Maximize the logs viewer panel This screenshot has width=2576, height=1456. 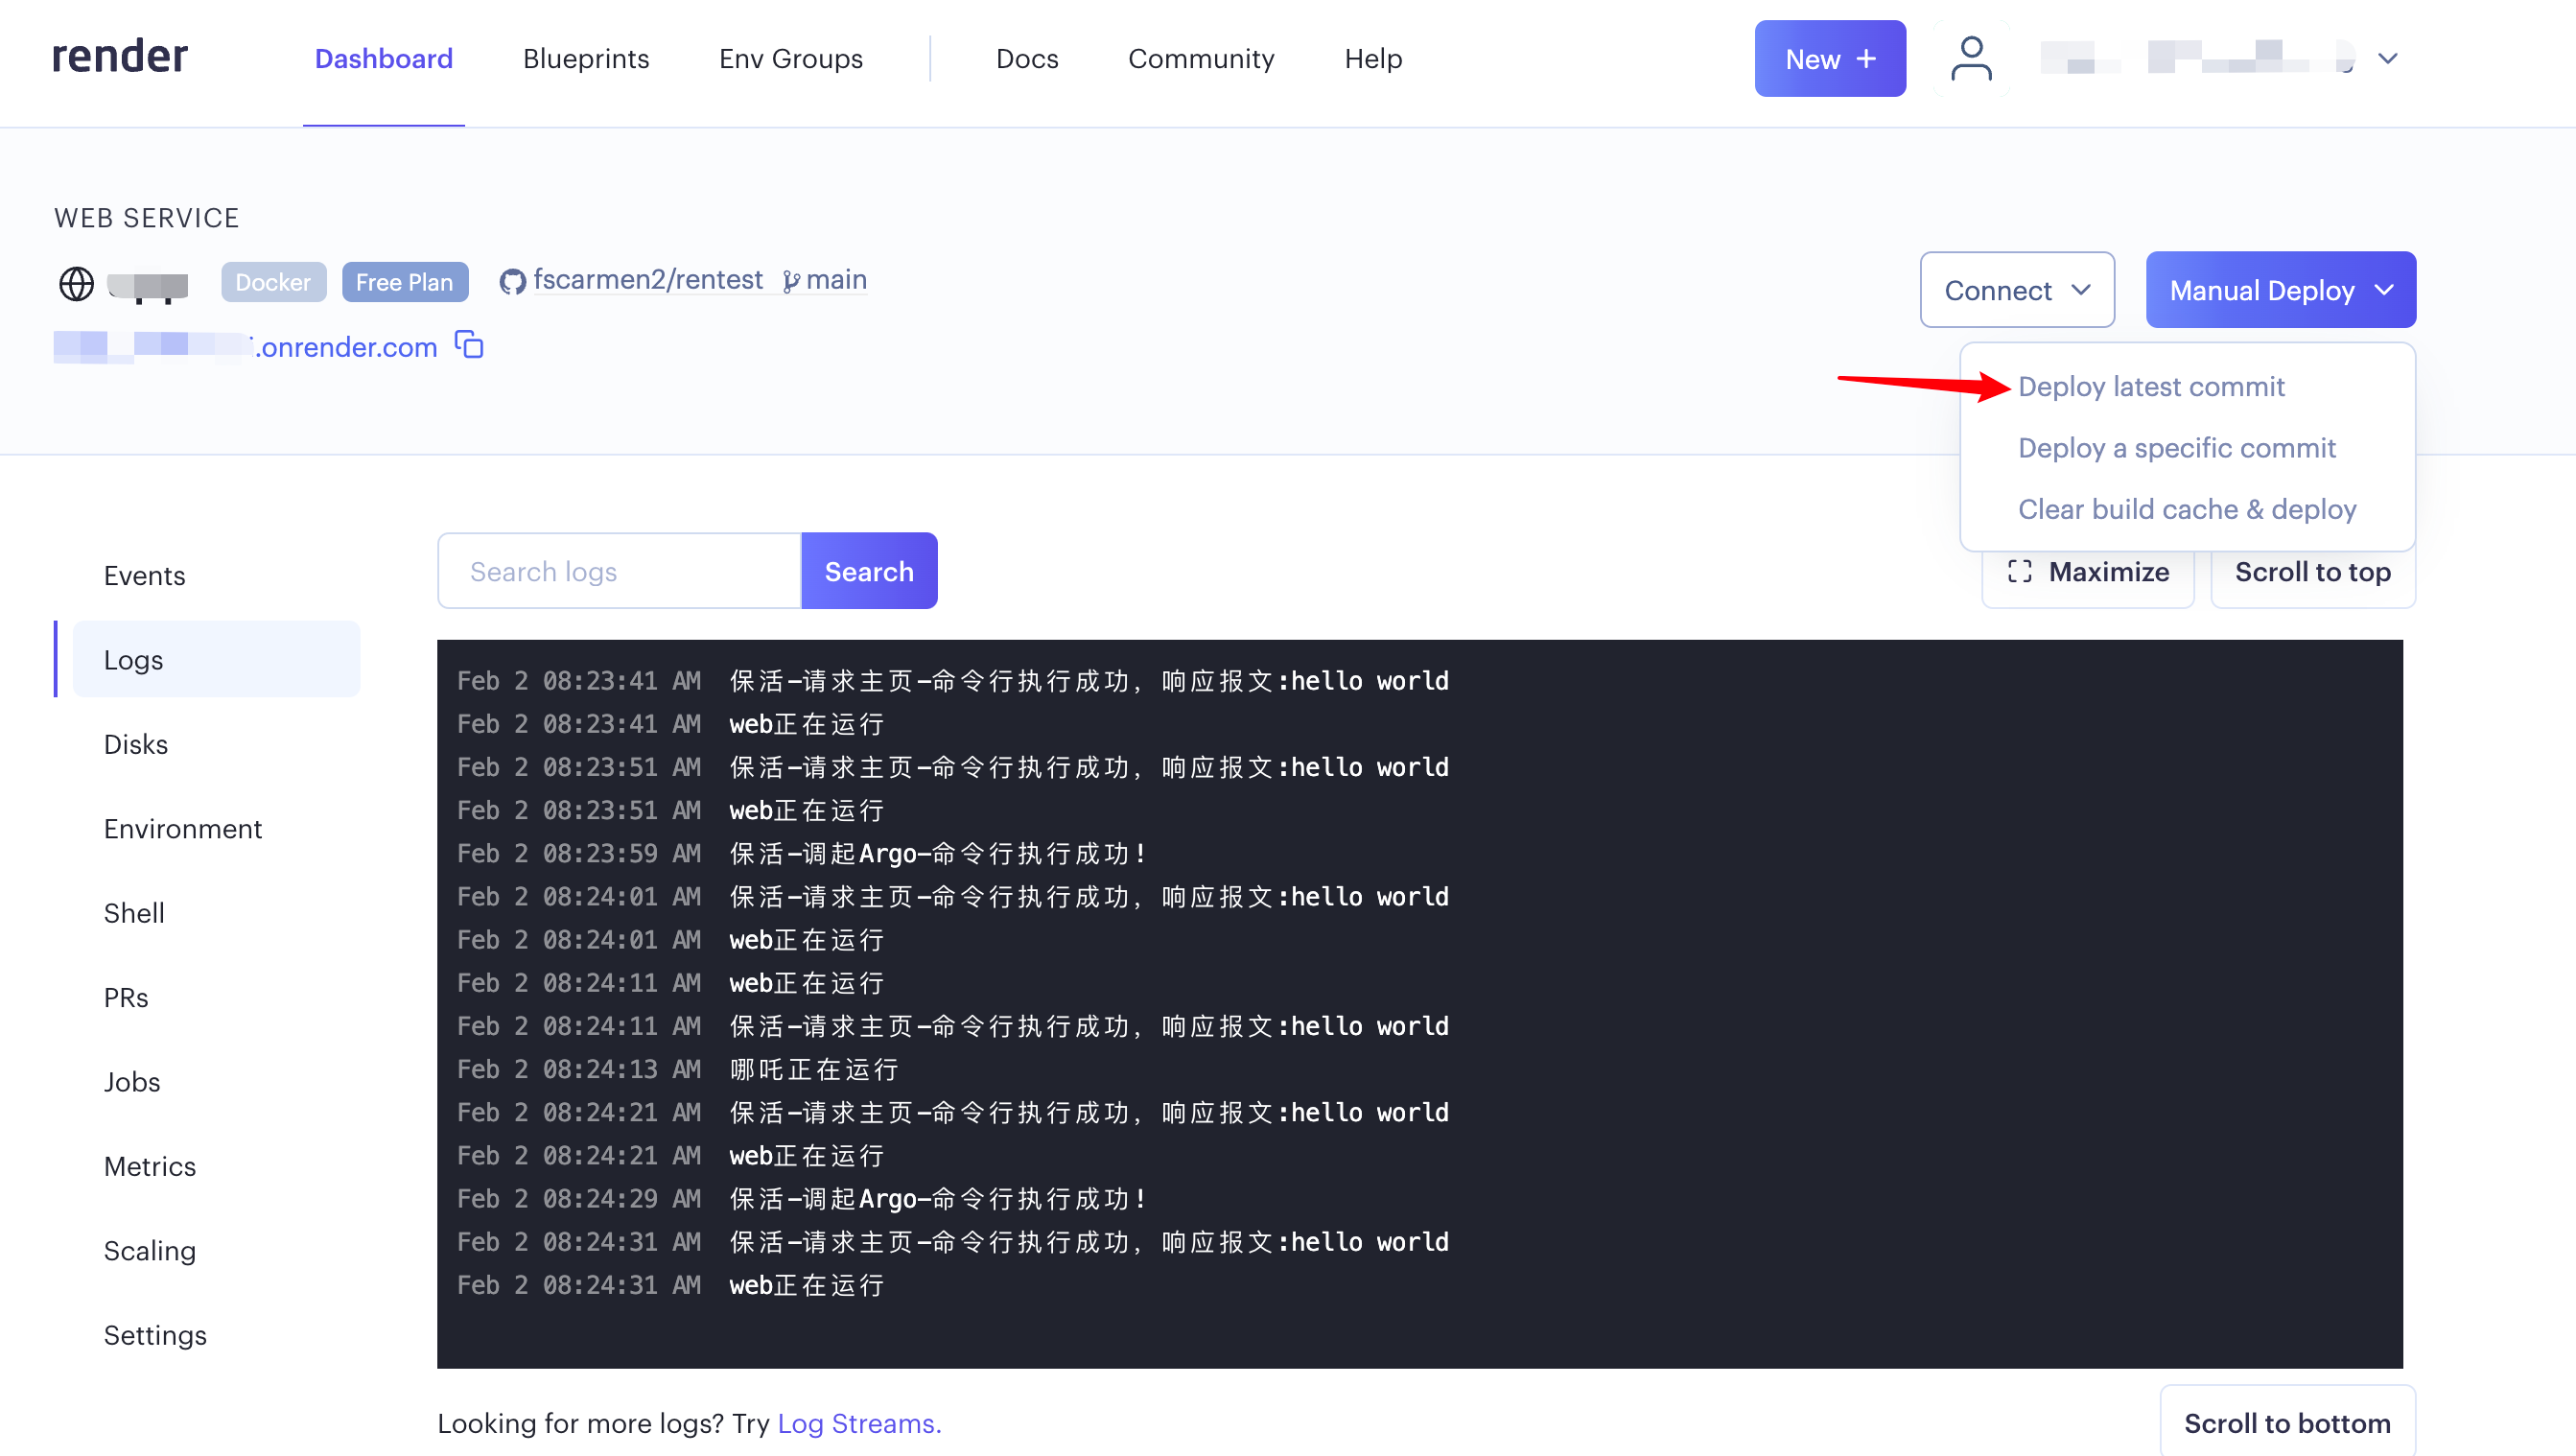click(x=2087, y=571)
